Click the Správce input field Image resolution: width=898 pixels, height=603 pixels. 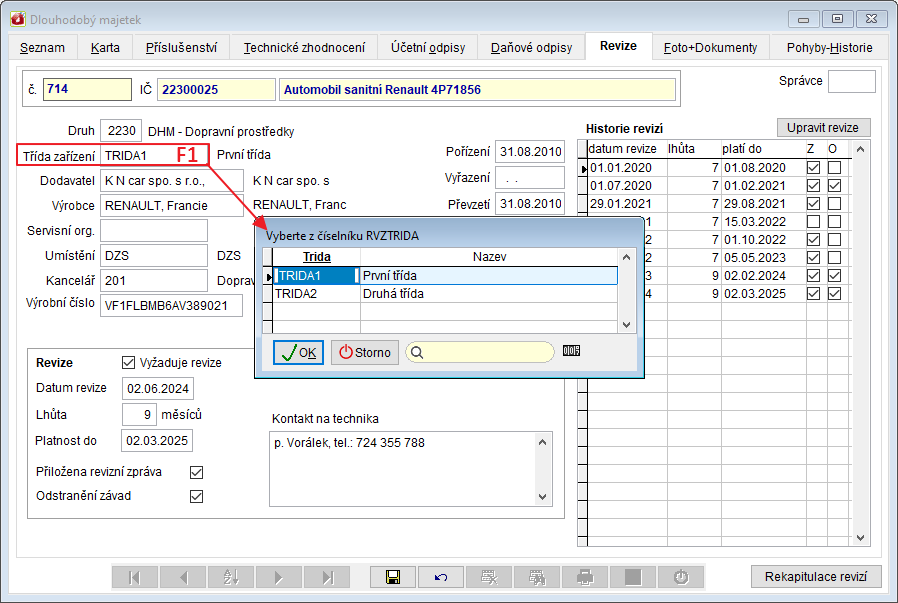click(852, 81)
